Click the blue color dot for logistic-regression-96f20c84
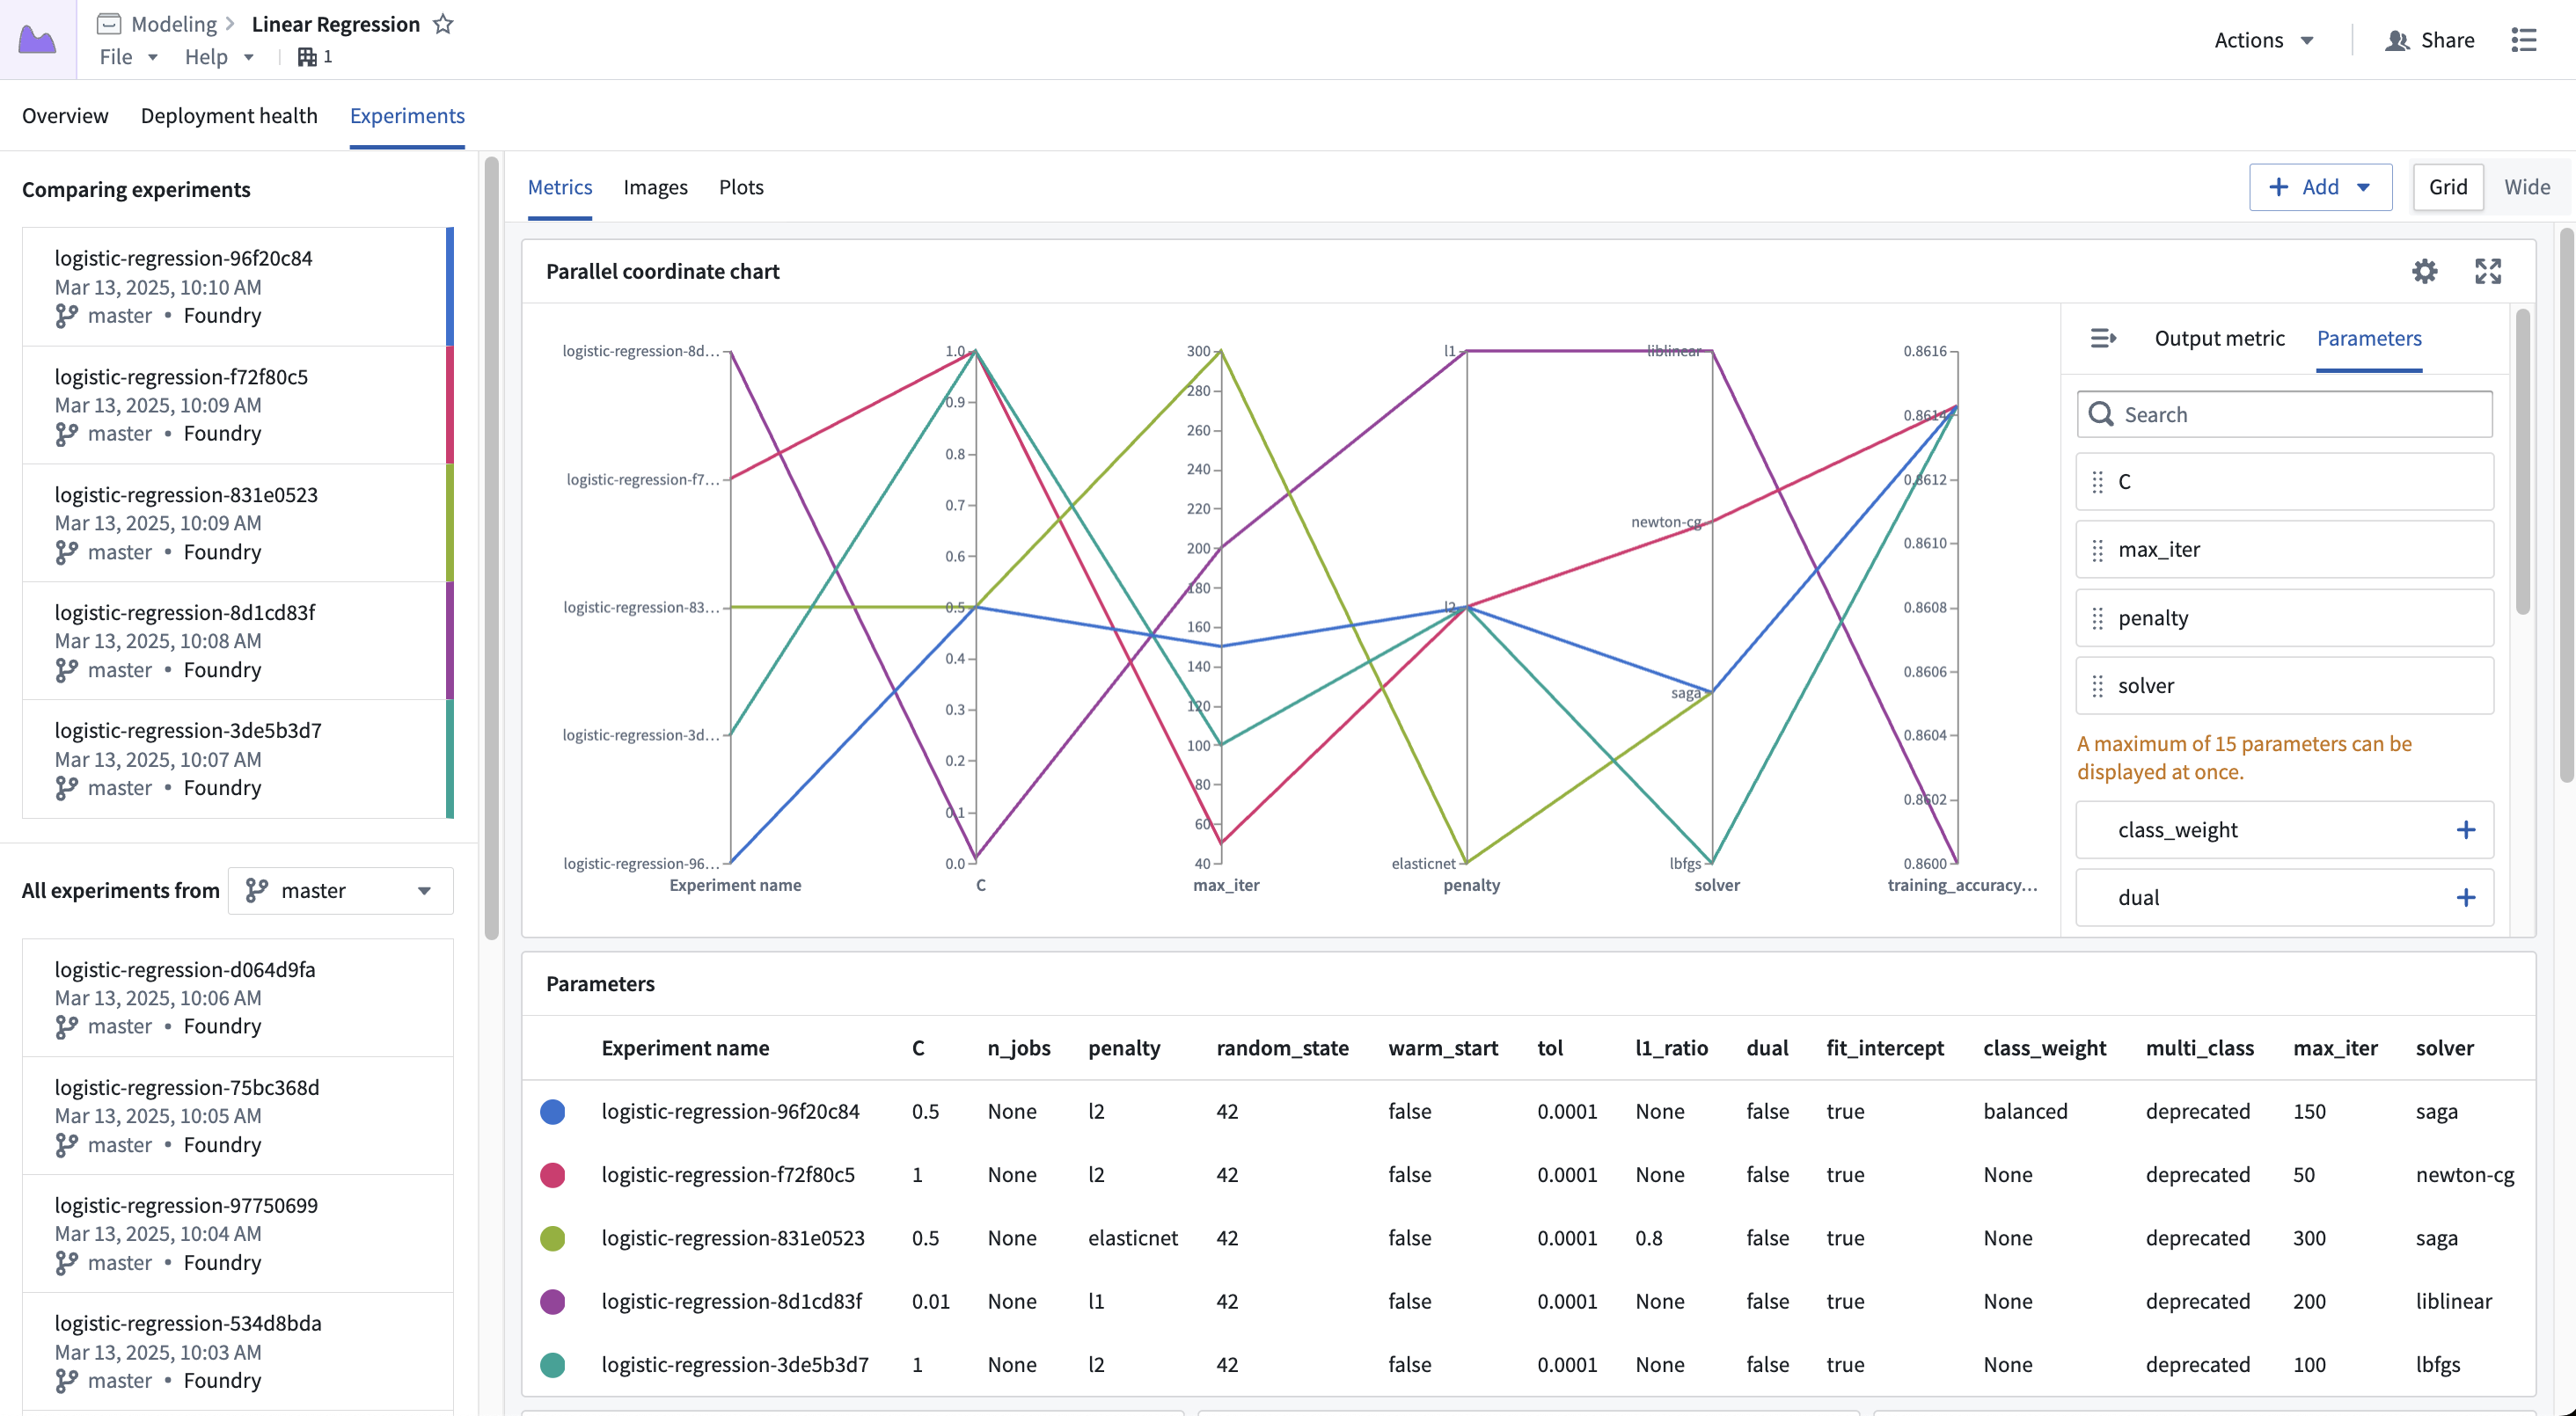2576x1416 pixels. pyautogui.click(x=553, y=1111)
